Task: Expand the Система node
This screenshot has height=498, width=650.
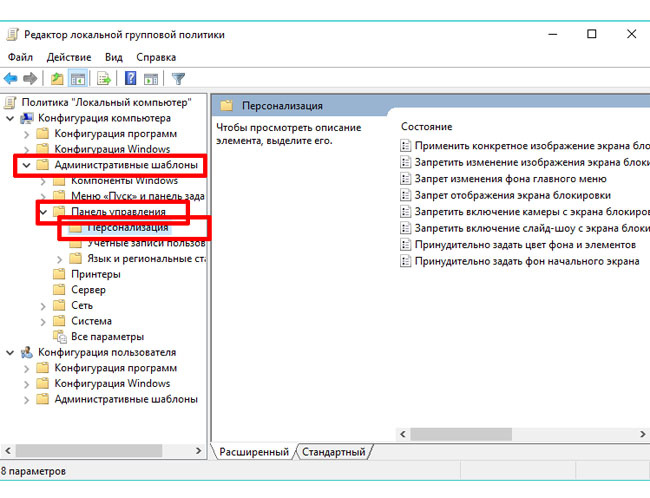Action: 43,322
